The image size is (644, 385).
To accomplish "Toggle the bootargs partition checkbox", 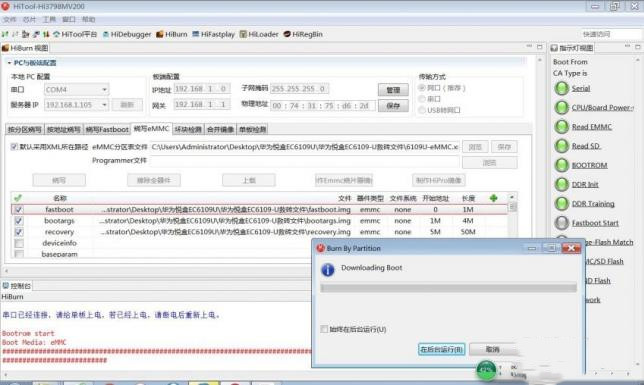I will click(x=18, y=221).
